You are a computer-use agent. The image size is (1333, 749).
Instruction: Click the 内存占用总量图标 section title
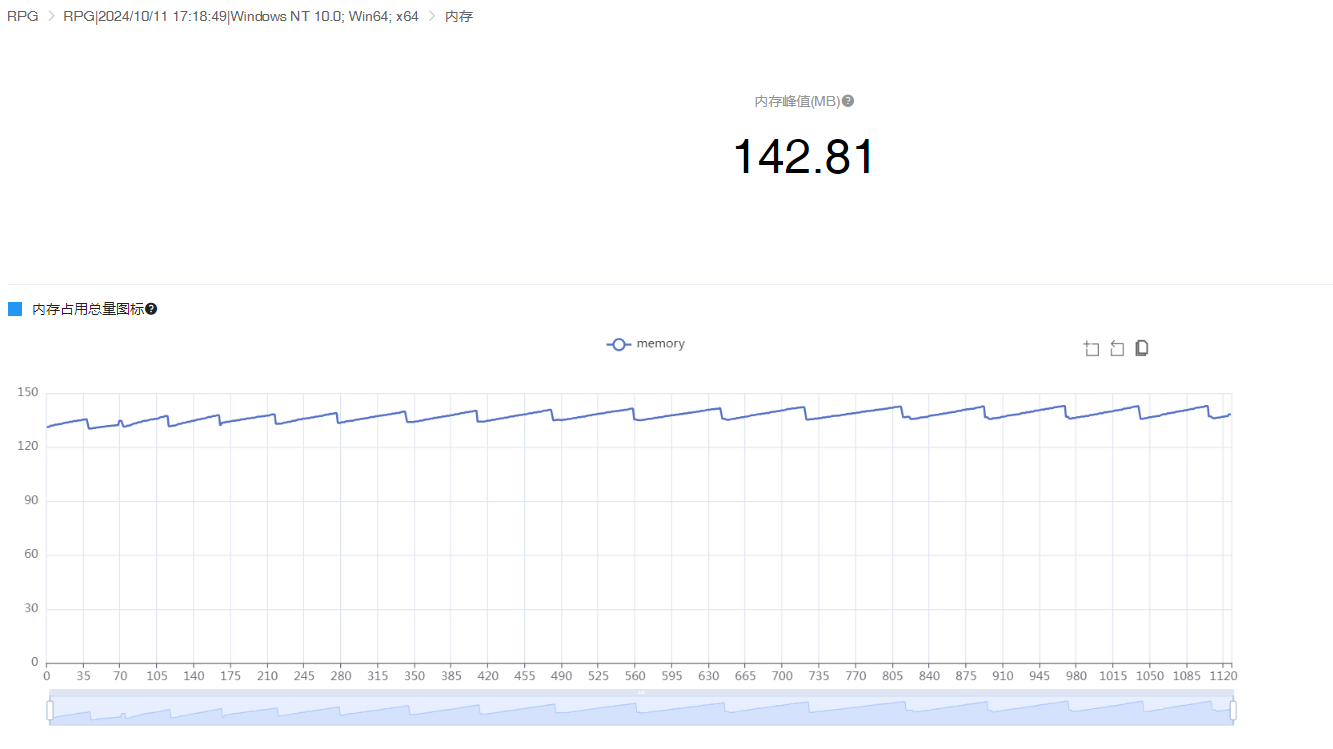pos(88,310)
